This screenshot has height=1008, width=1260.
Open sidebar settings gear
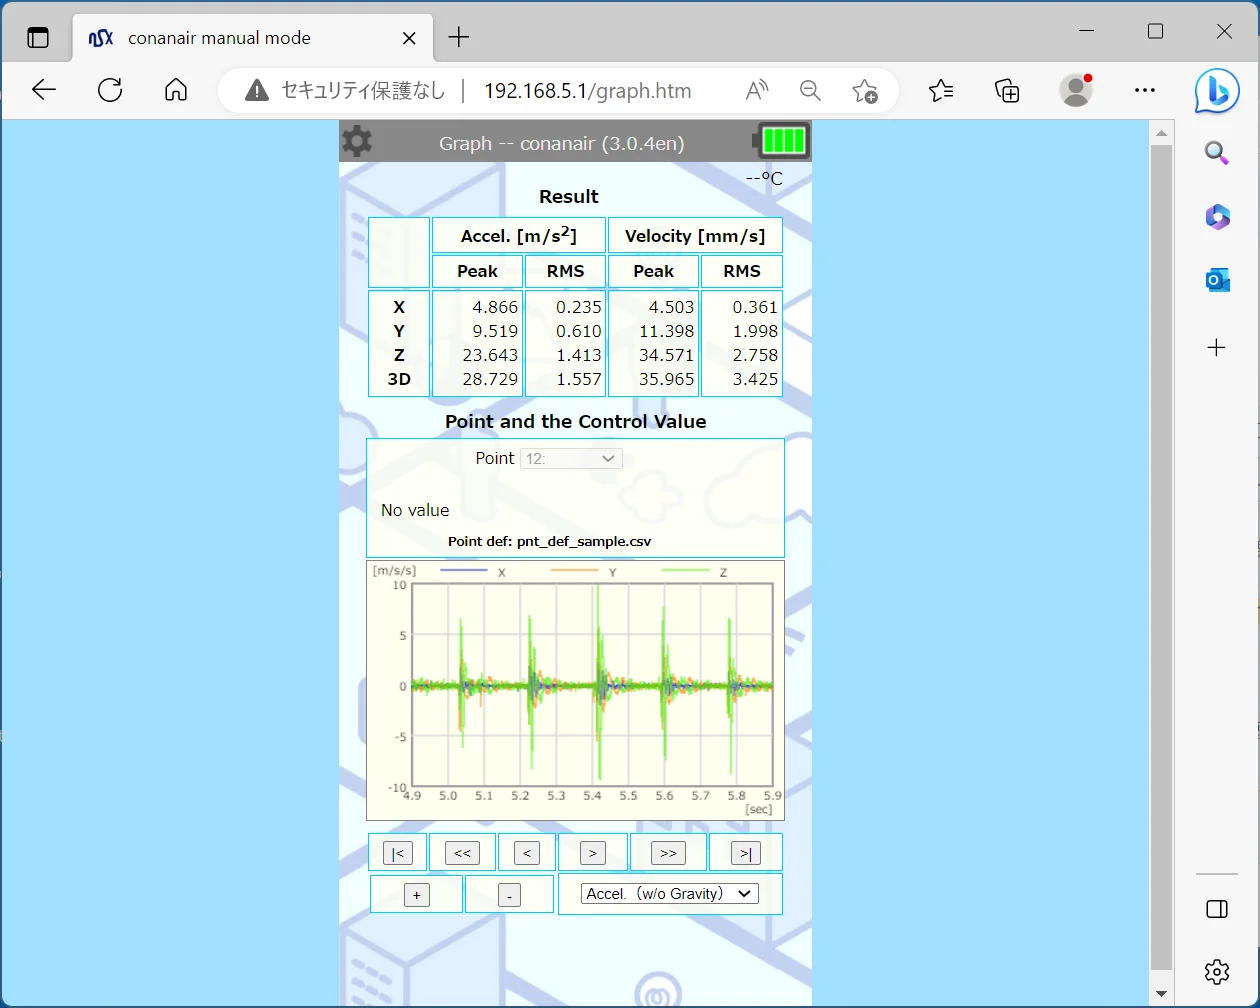(x=1217, y=971)
